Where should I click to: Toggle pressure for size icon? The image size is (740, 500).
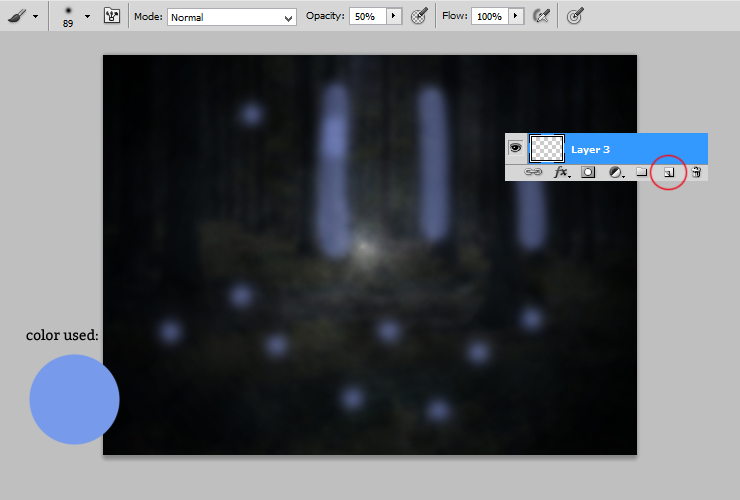[x=575, y=16]
